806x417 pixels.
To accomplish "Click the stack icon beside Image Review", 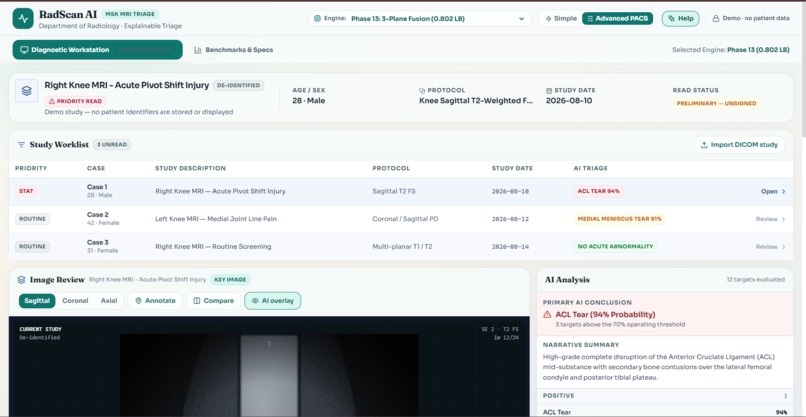I will click(x=21, y=280).
